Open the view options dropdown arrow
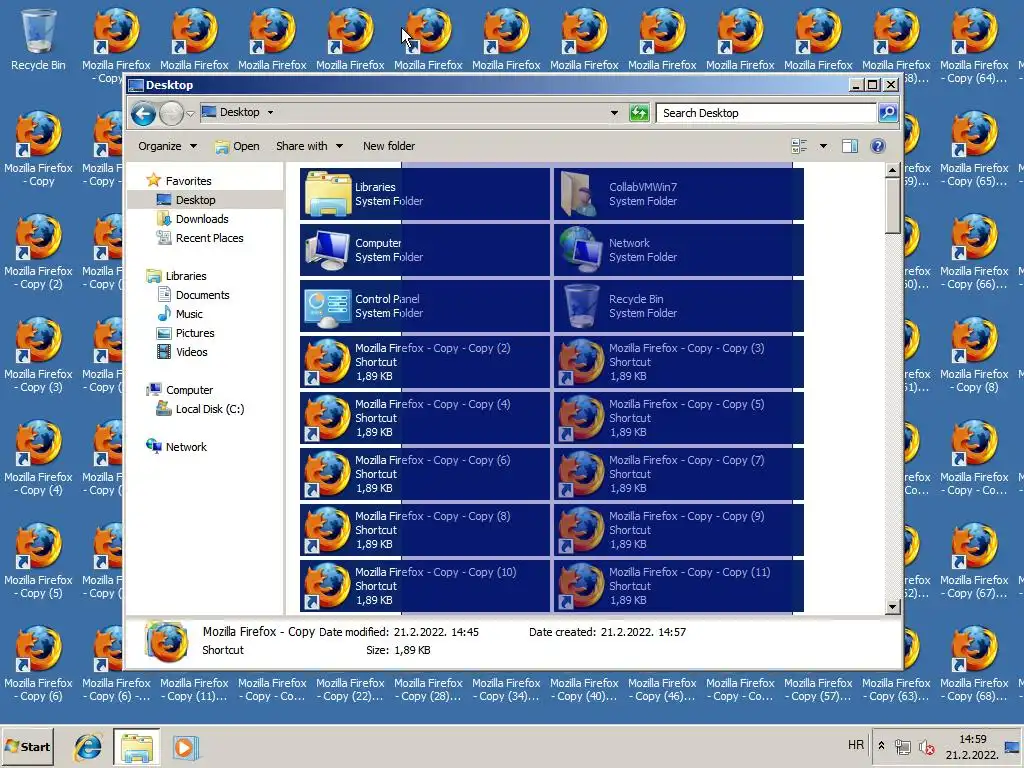 (823, 146)
